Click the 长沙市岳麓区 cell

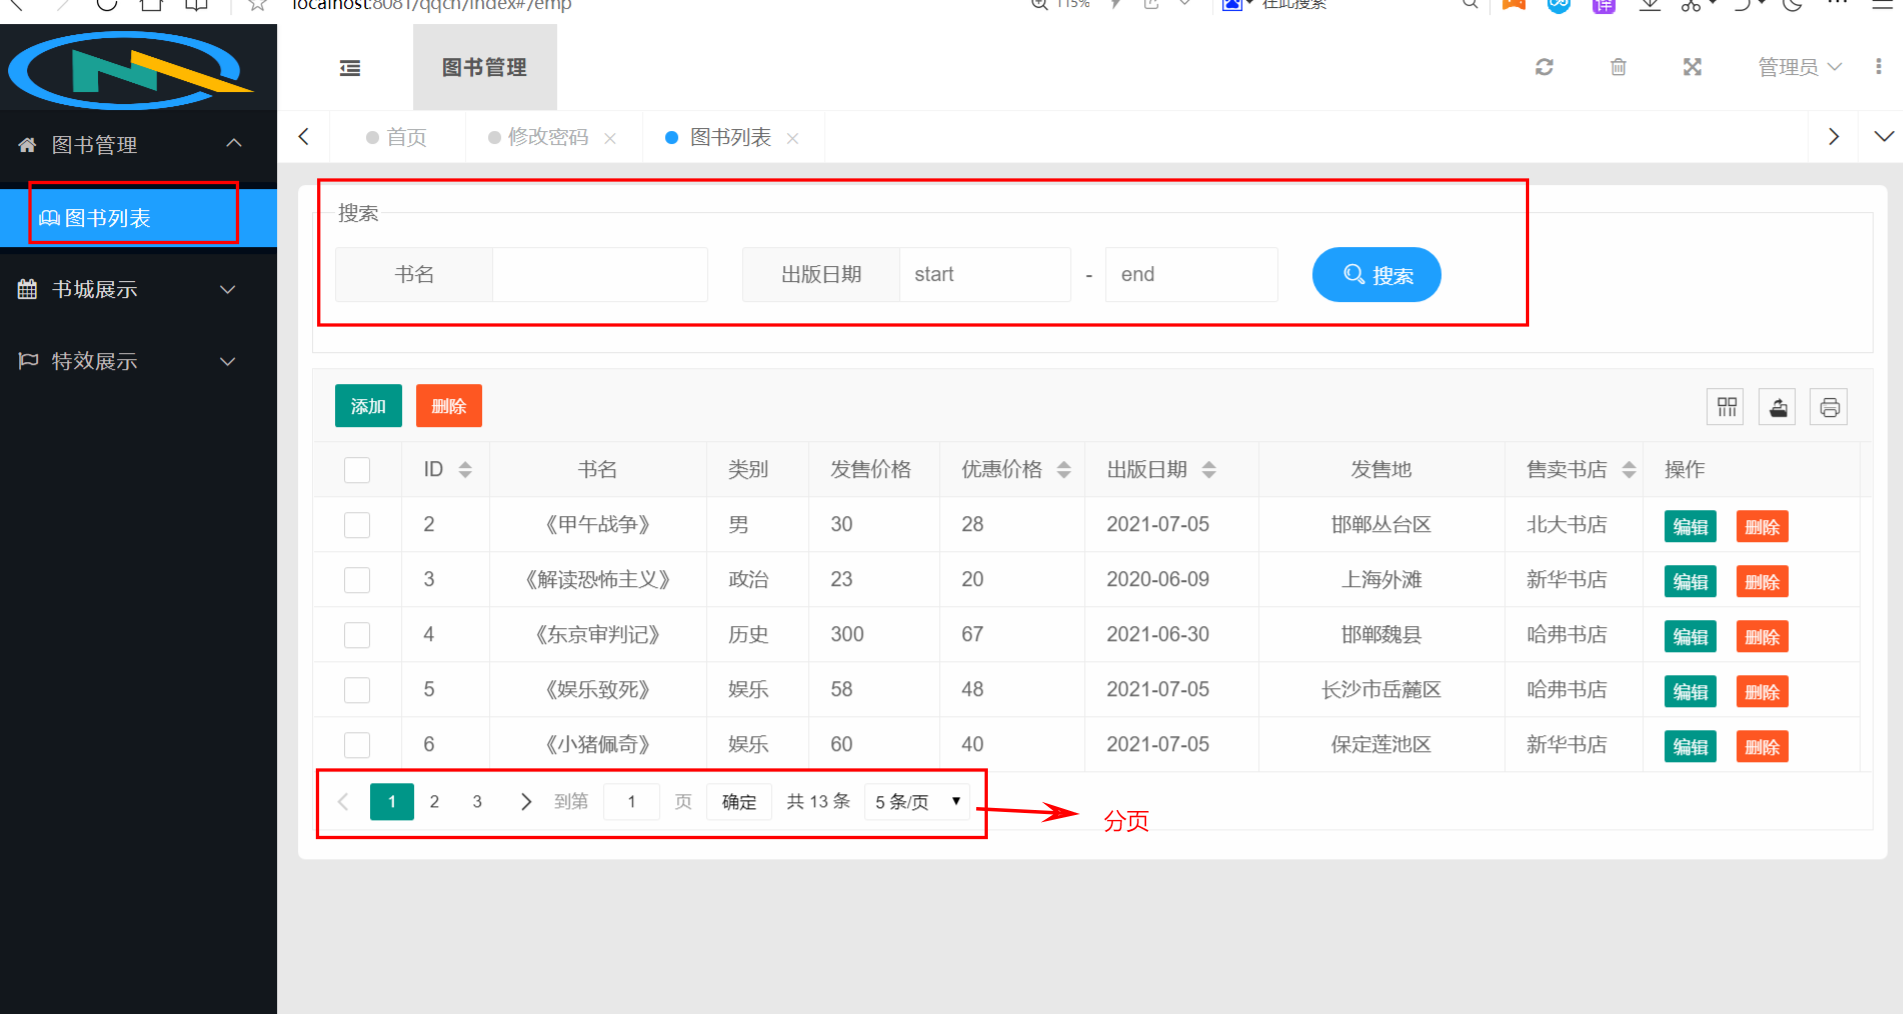[x=1381, y=690]
